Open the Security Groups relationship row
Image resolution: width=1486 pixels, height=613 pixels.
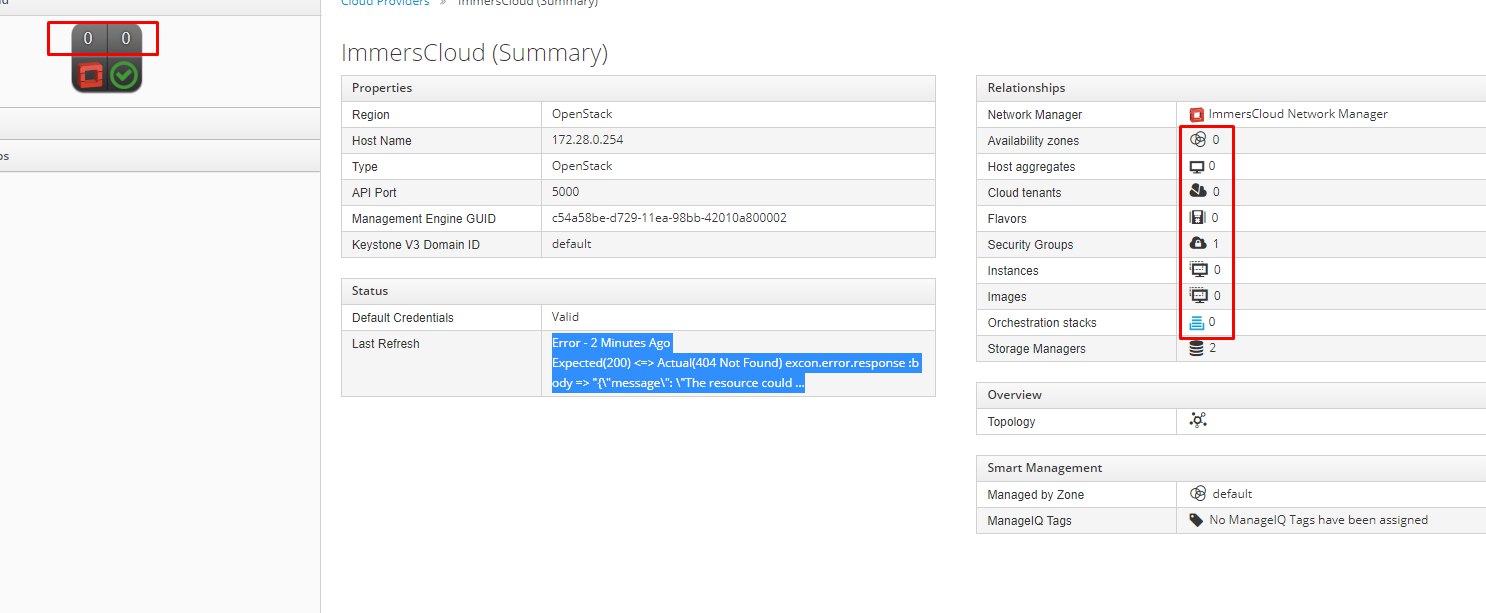point(1231,245)
